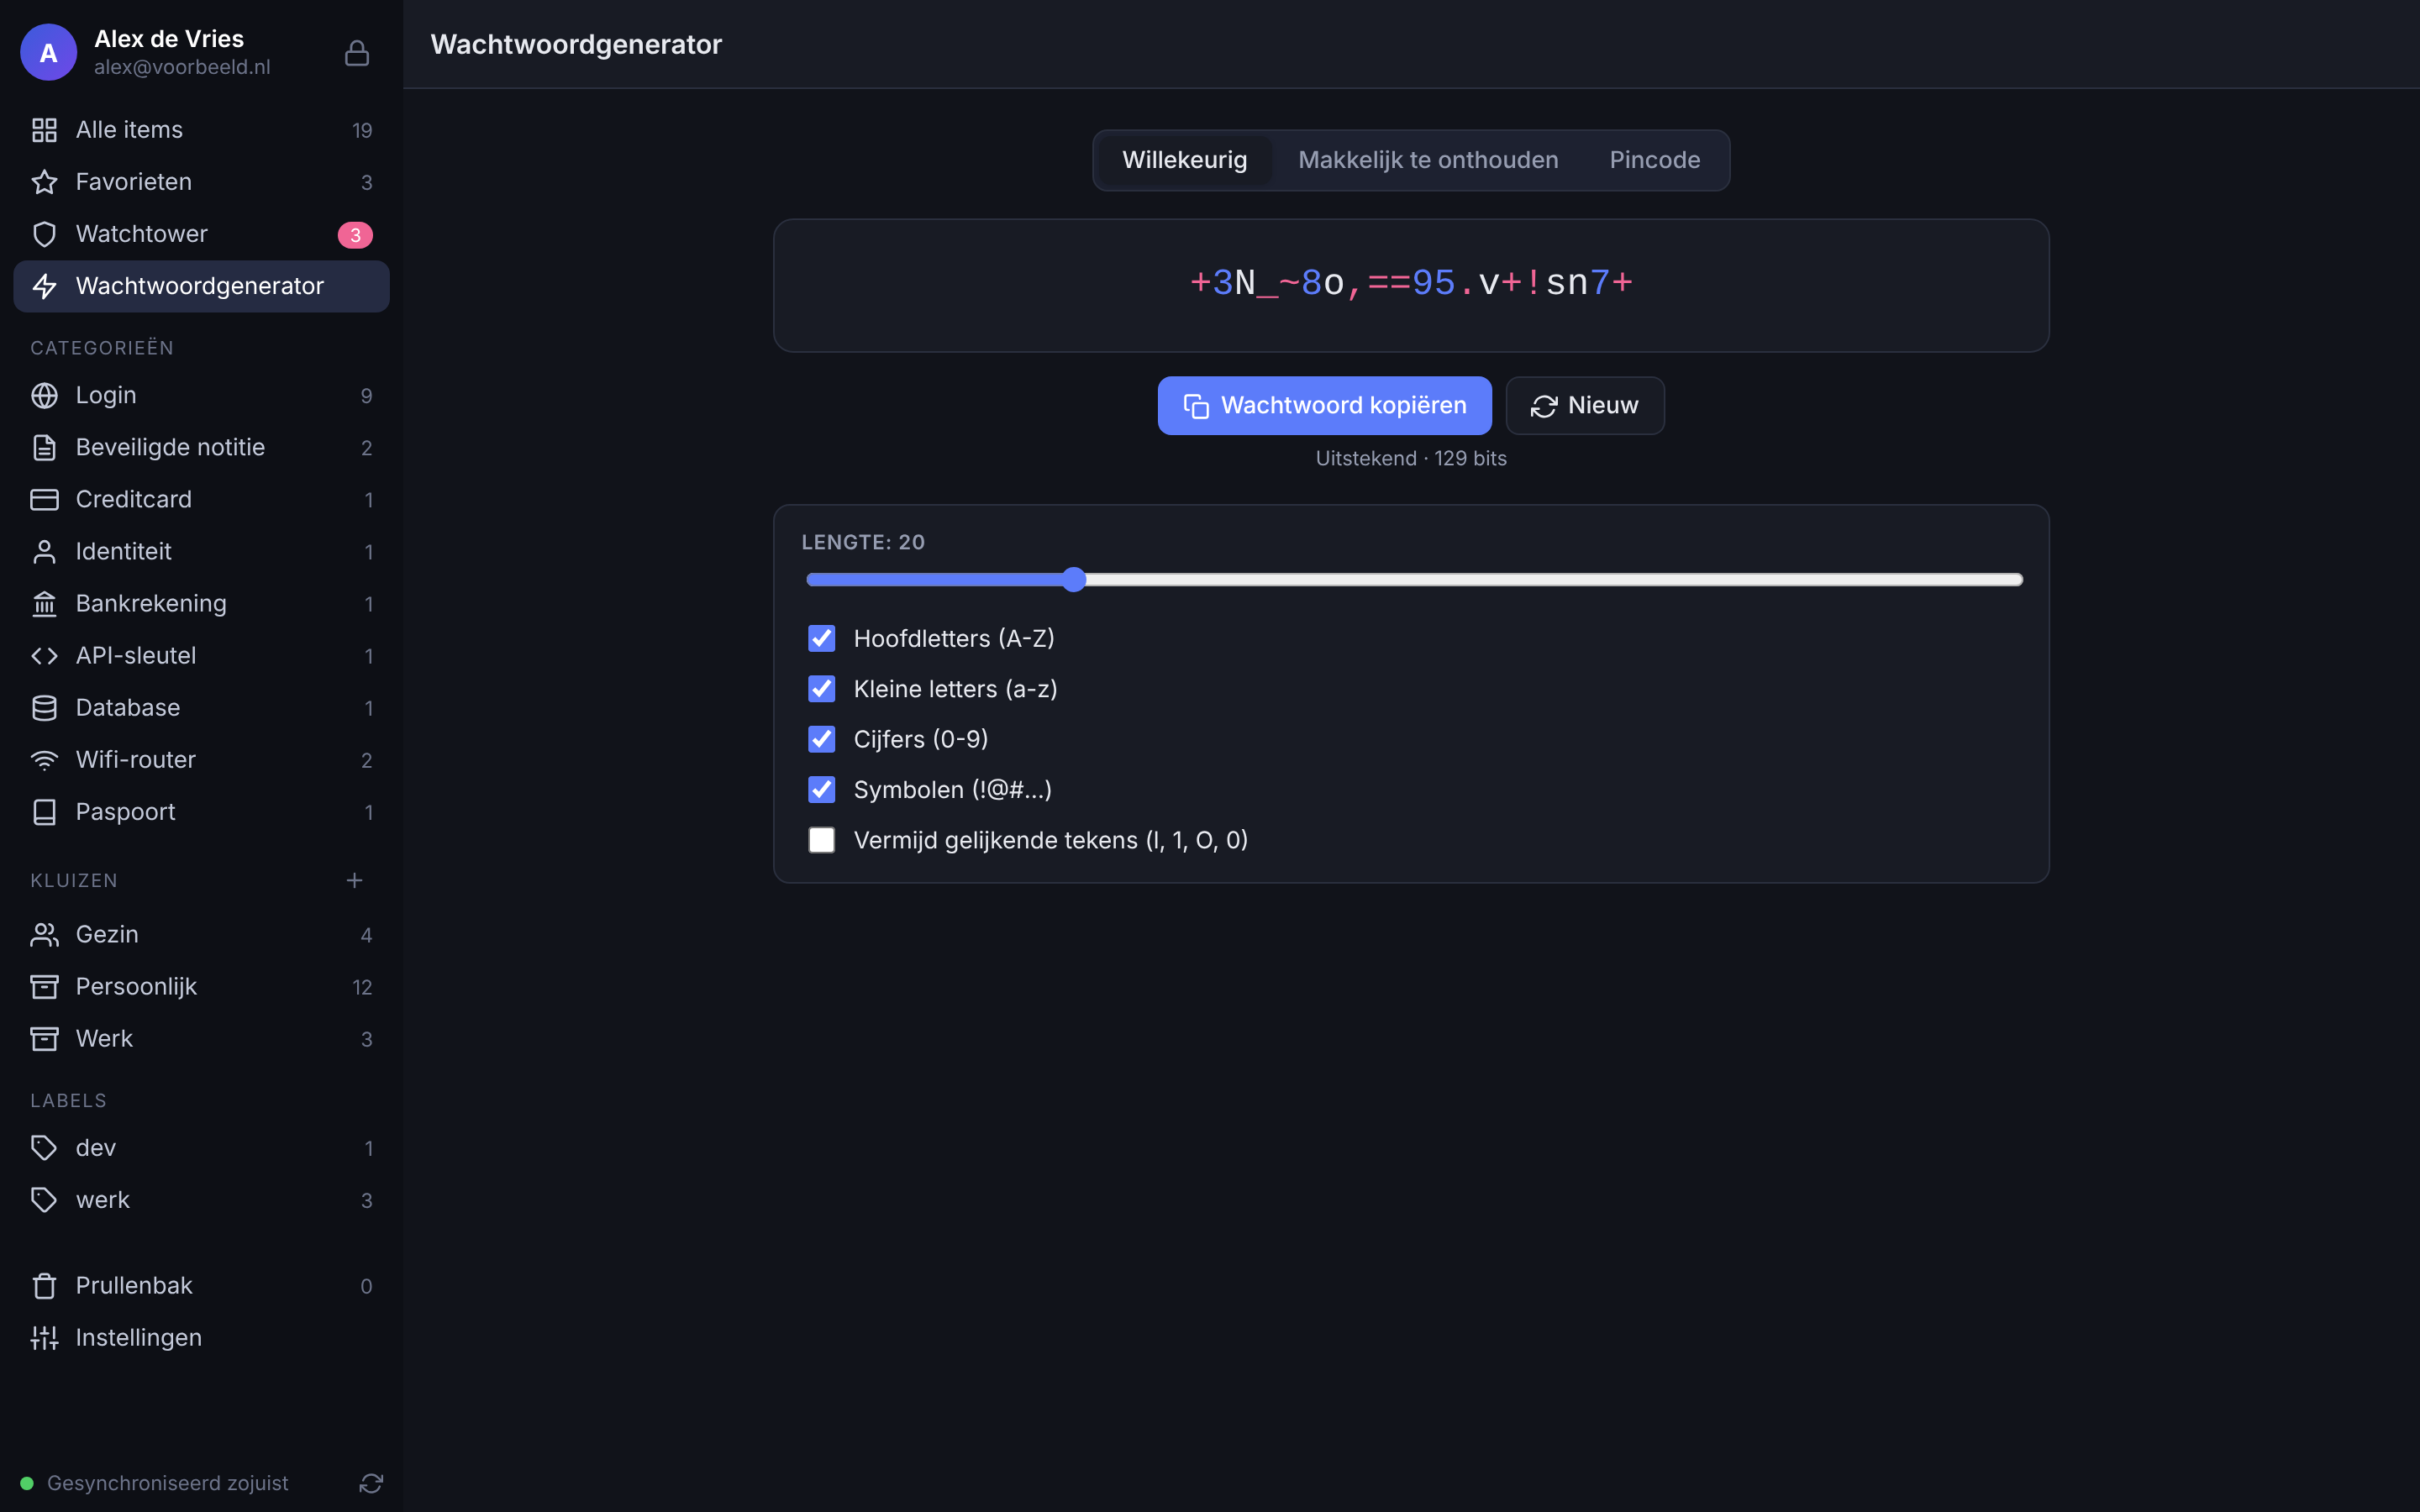Switch to Willekeurig tab

[1184, 160]
